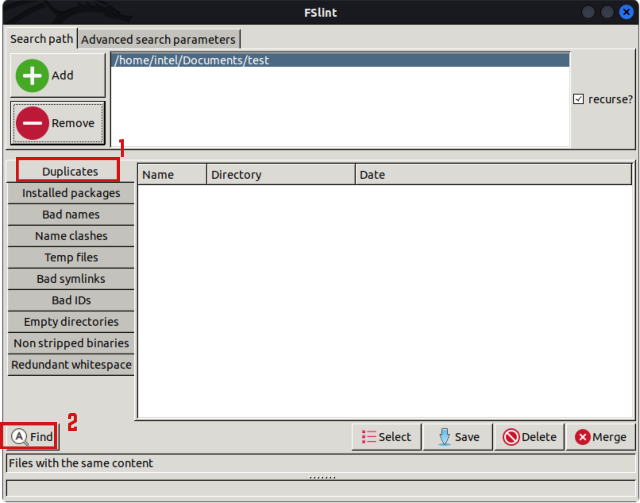Save results with the Save button
The width and height of the screenshot is (640, 503).
[457, 437]
